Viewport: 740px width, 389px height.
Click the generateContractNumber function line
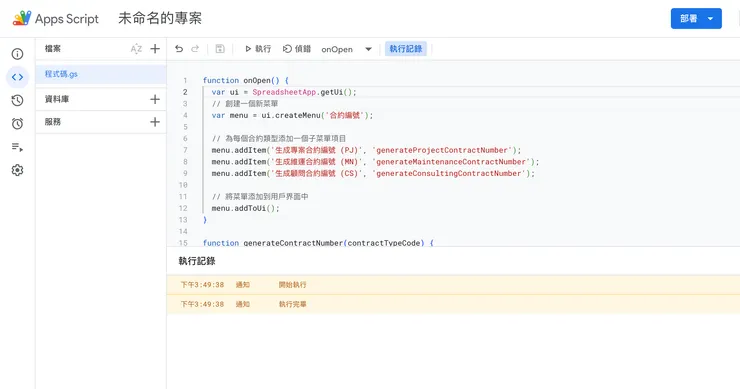pos(318,243)
